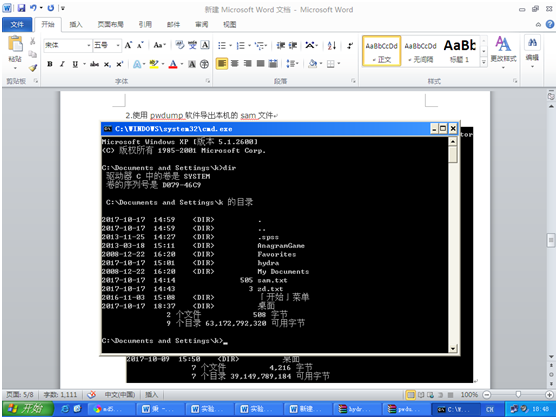Click the font color red A
The image size is (558, 419).
[173, 64]
